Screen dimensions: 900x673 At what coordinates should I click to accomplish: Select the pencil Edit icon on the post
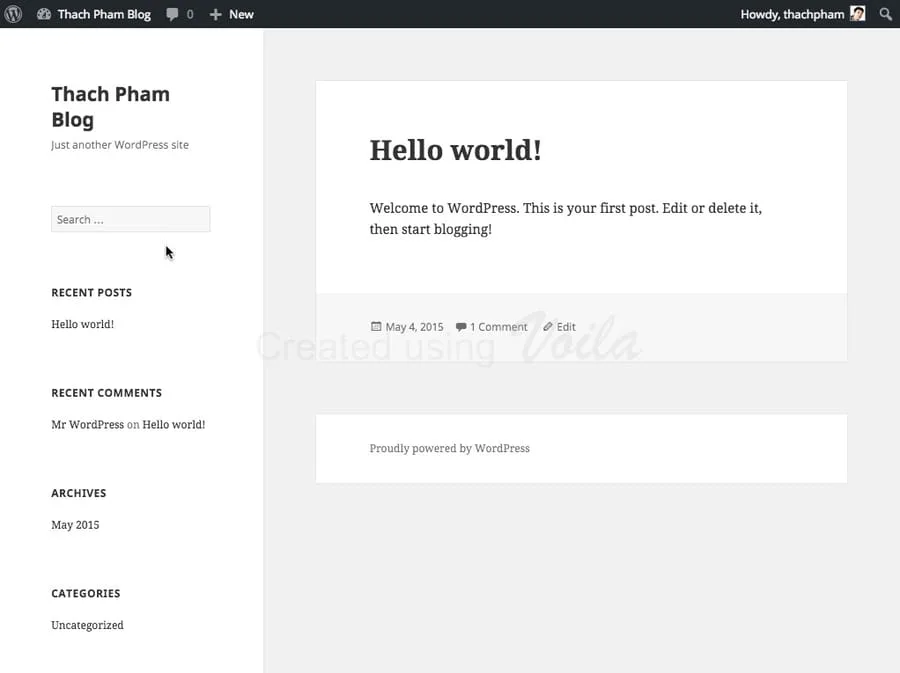click(548, 326)
